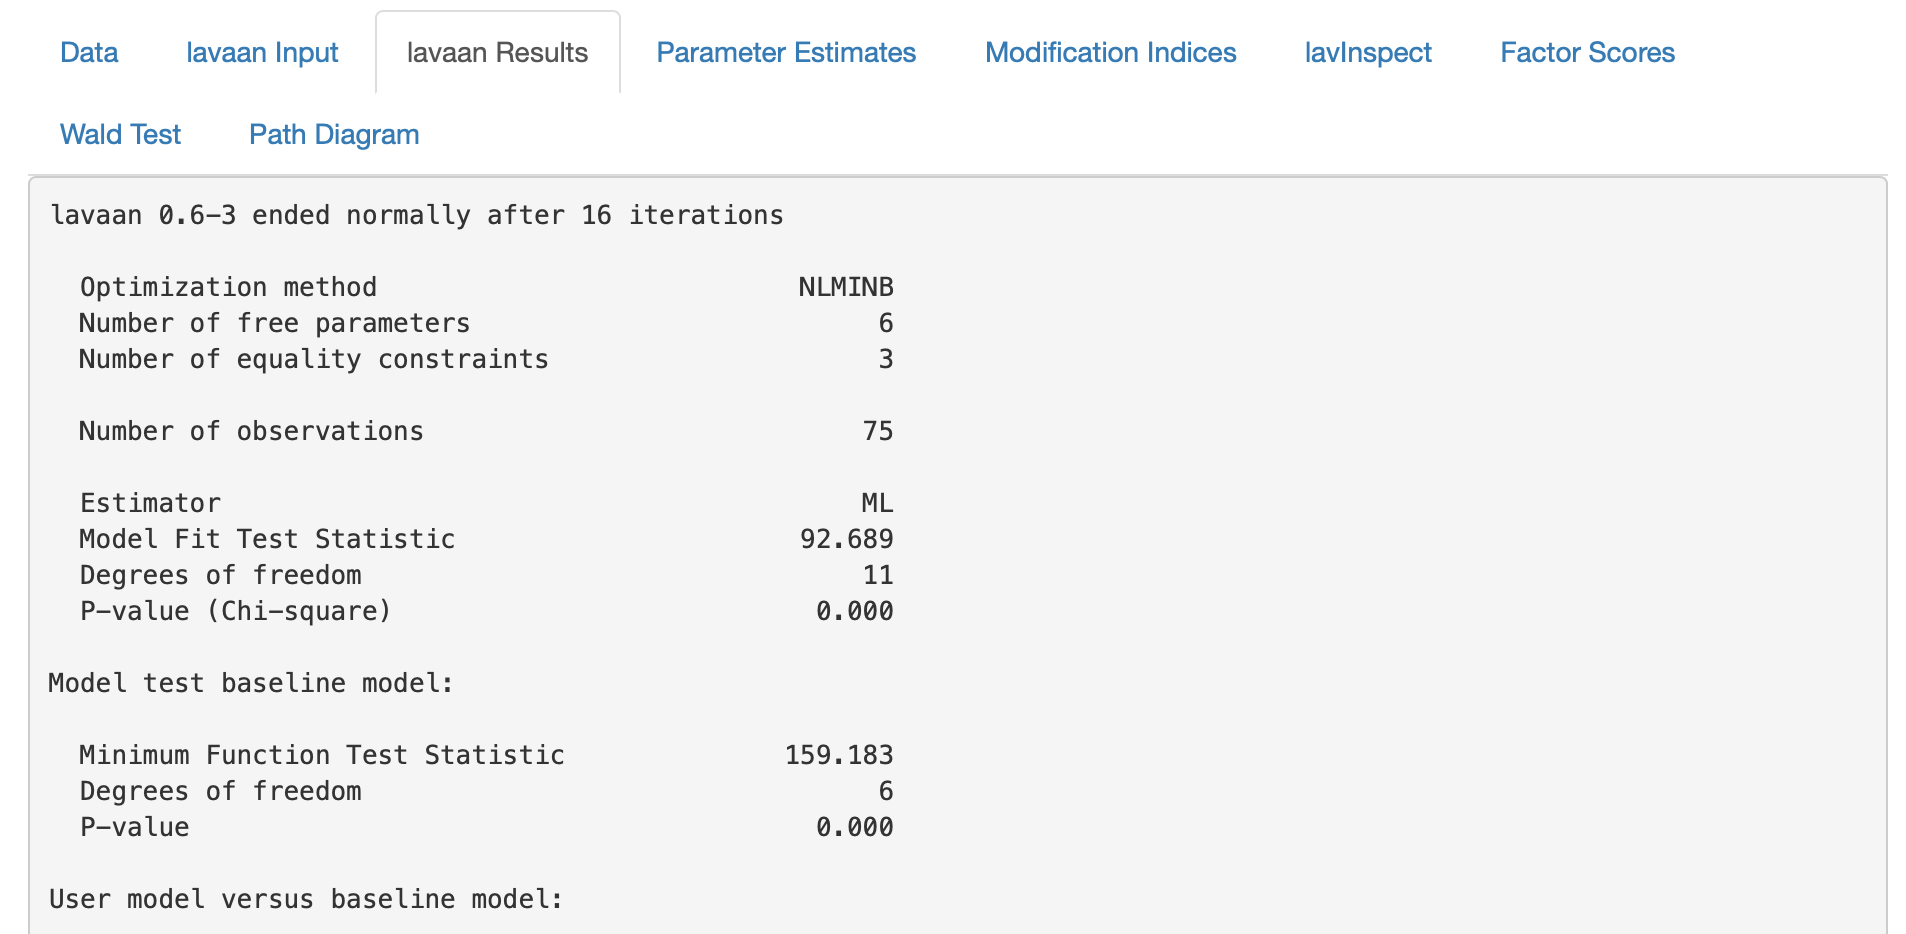1906x934 pixels.
Task: Click the Minimum Function Test Statistic value
Action: point(840,755)
